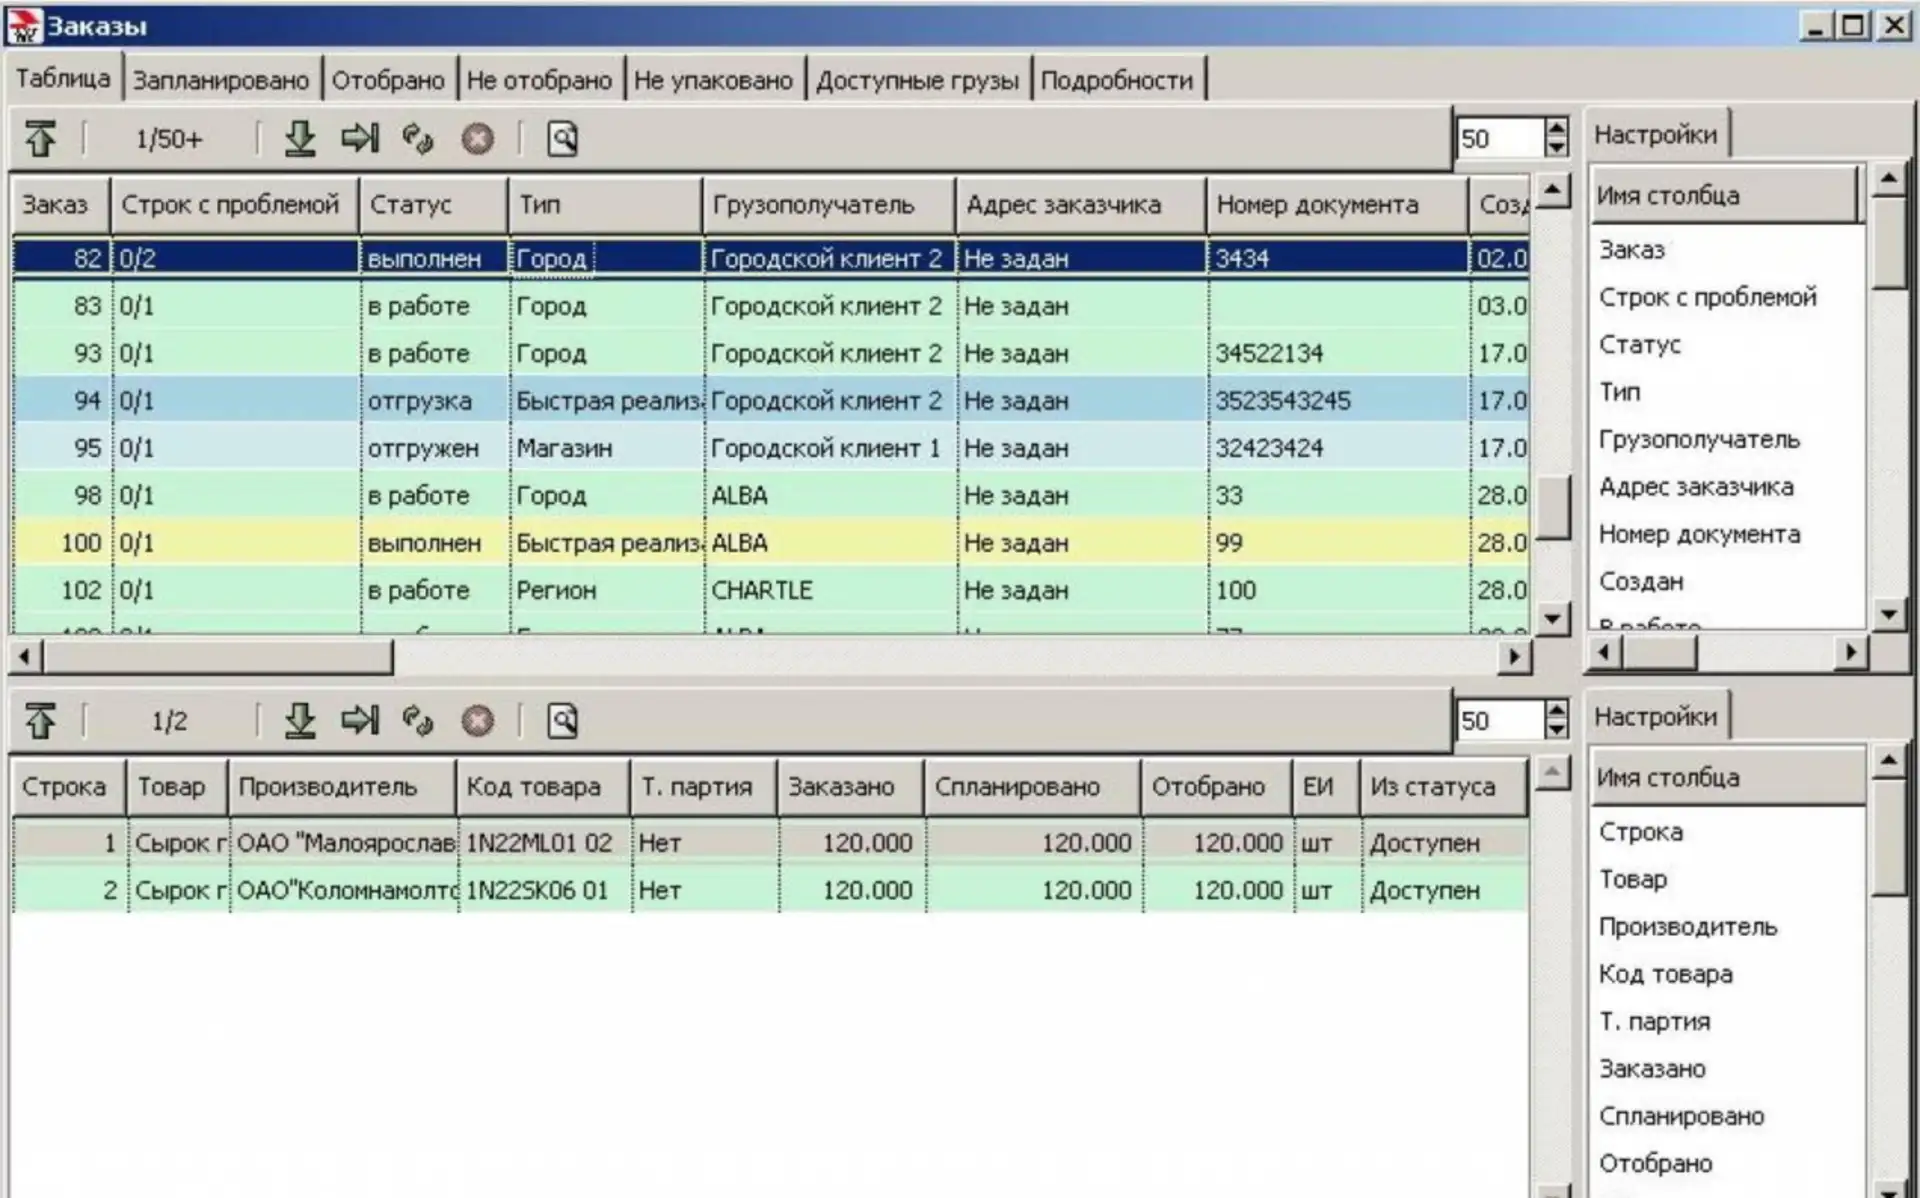This screenshot has height=1198, width=1920.
Task: Click refresh icon in the lower lines toolbar
Action: pos(418,720)
